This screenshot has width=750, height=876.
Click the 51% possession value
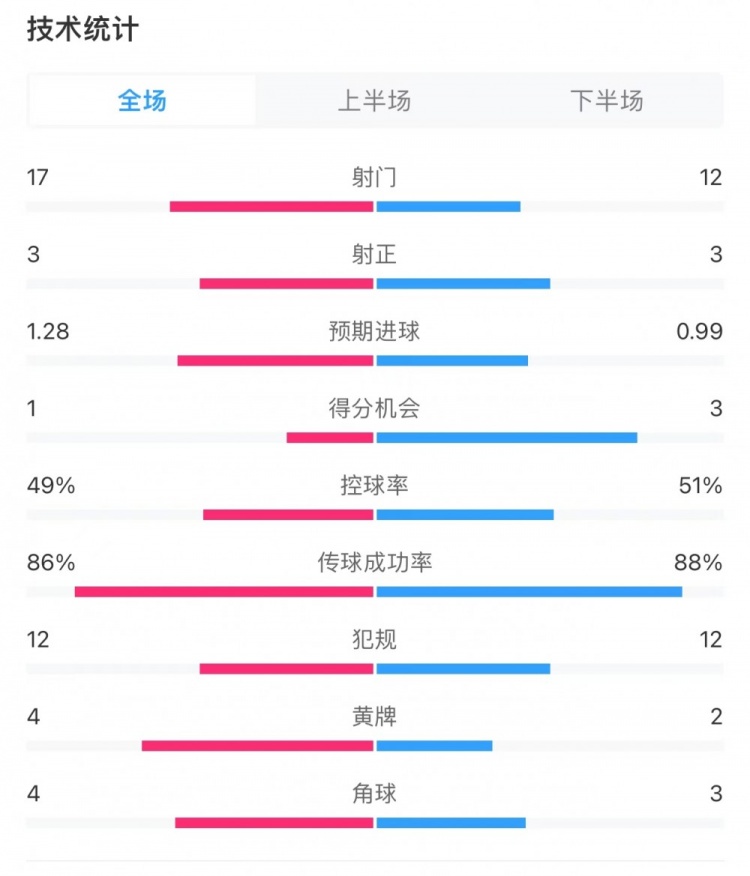click(x=699, y=486)
